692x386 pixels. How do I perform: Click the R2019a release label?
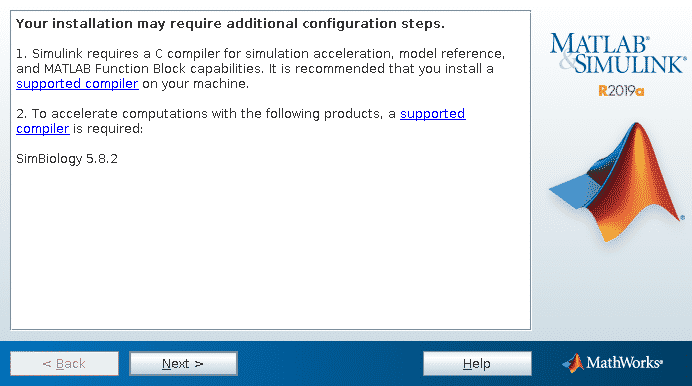621,91
